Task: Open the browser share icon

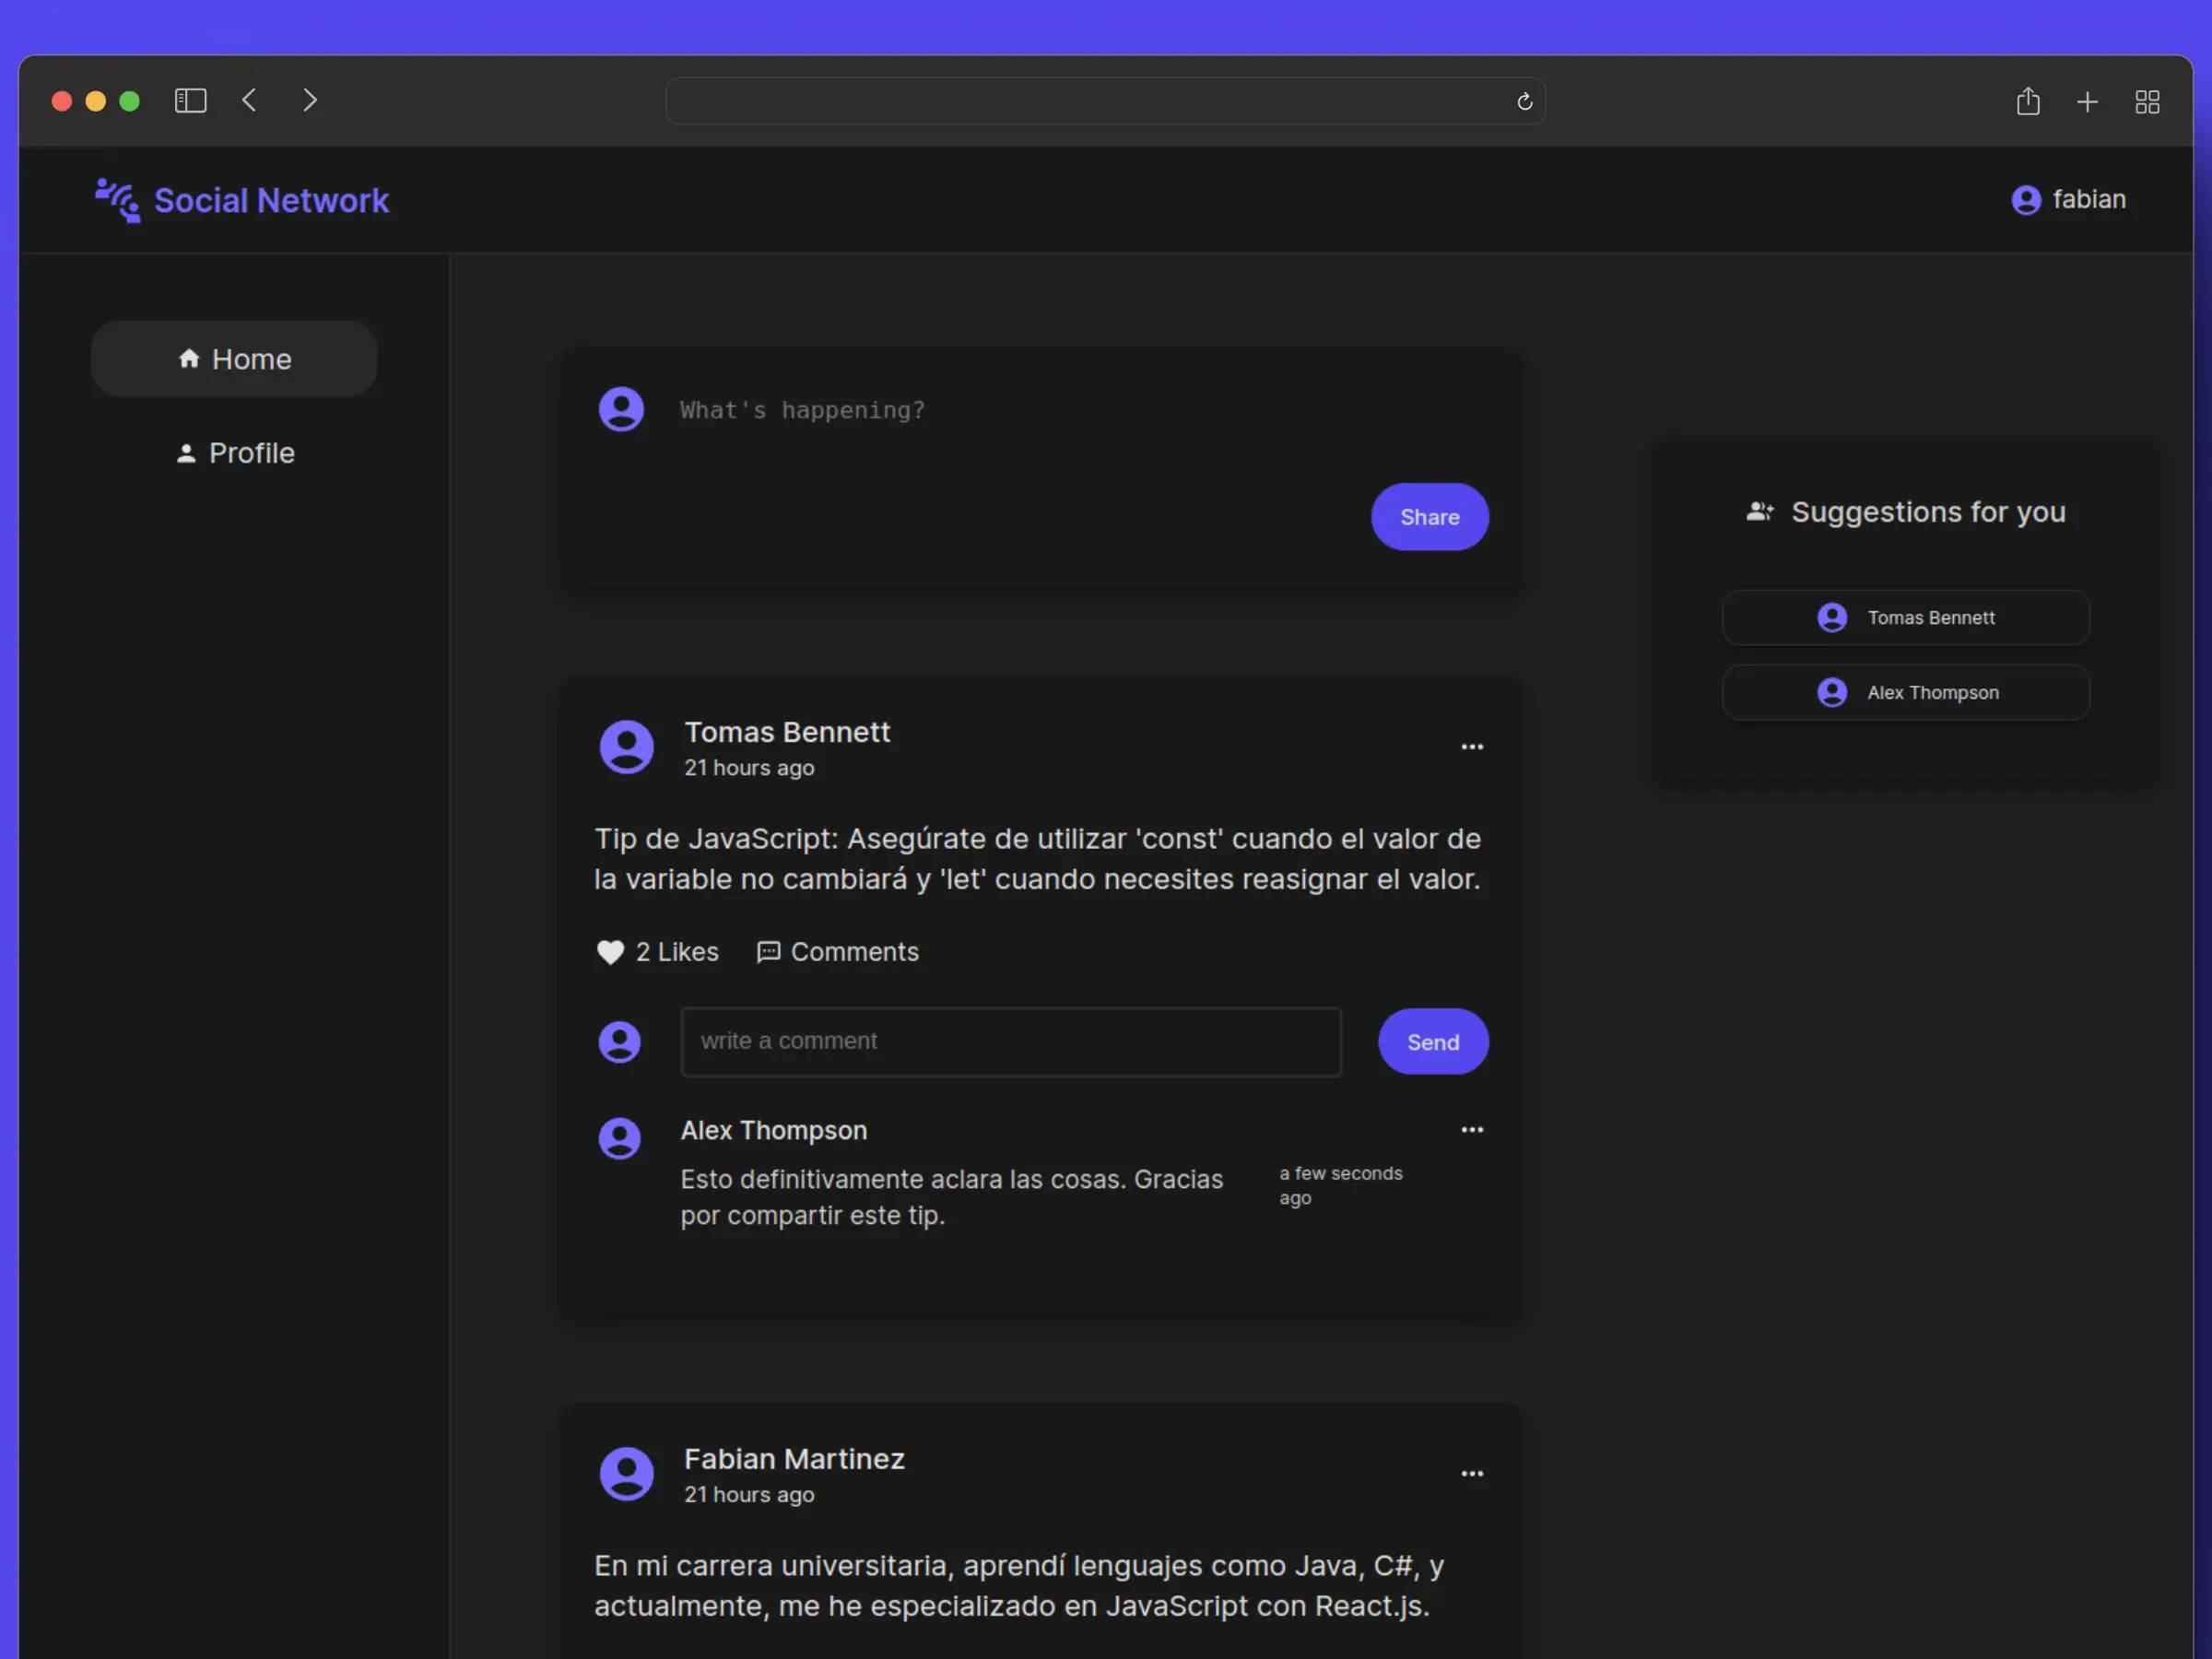Action: 2027,101
